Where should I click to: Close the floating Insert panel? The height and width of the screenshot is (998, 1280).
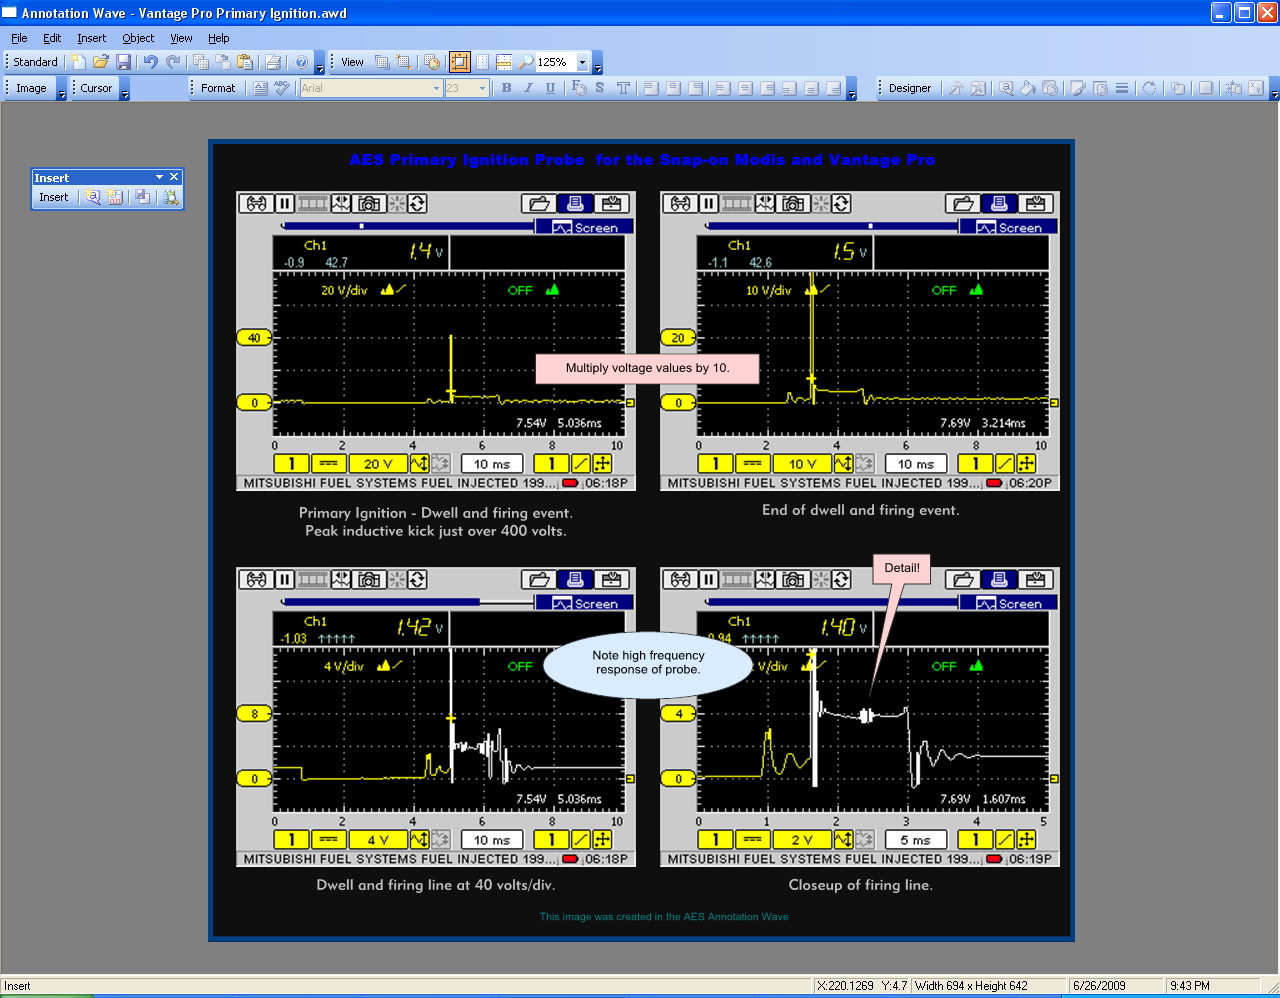(x=174, y=177)
